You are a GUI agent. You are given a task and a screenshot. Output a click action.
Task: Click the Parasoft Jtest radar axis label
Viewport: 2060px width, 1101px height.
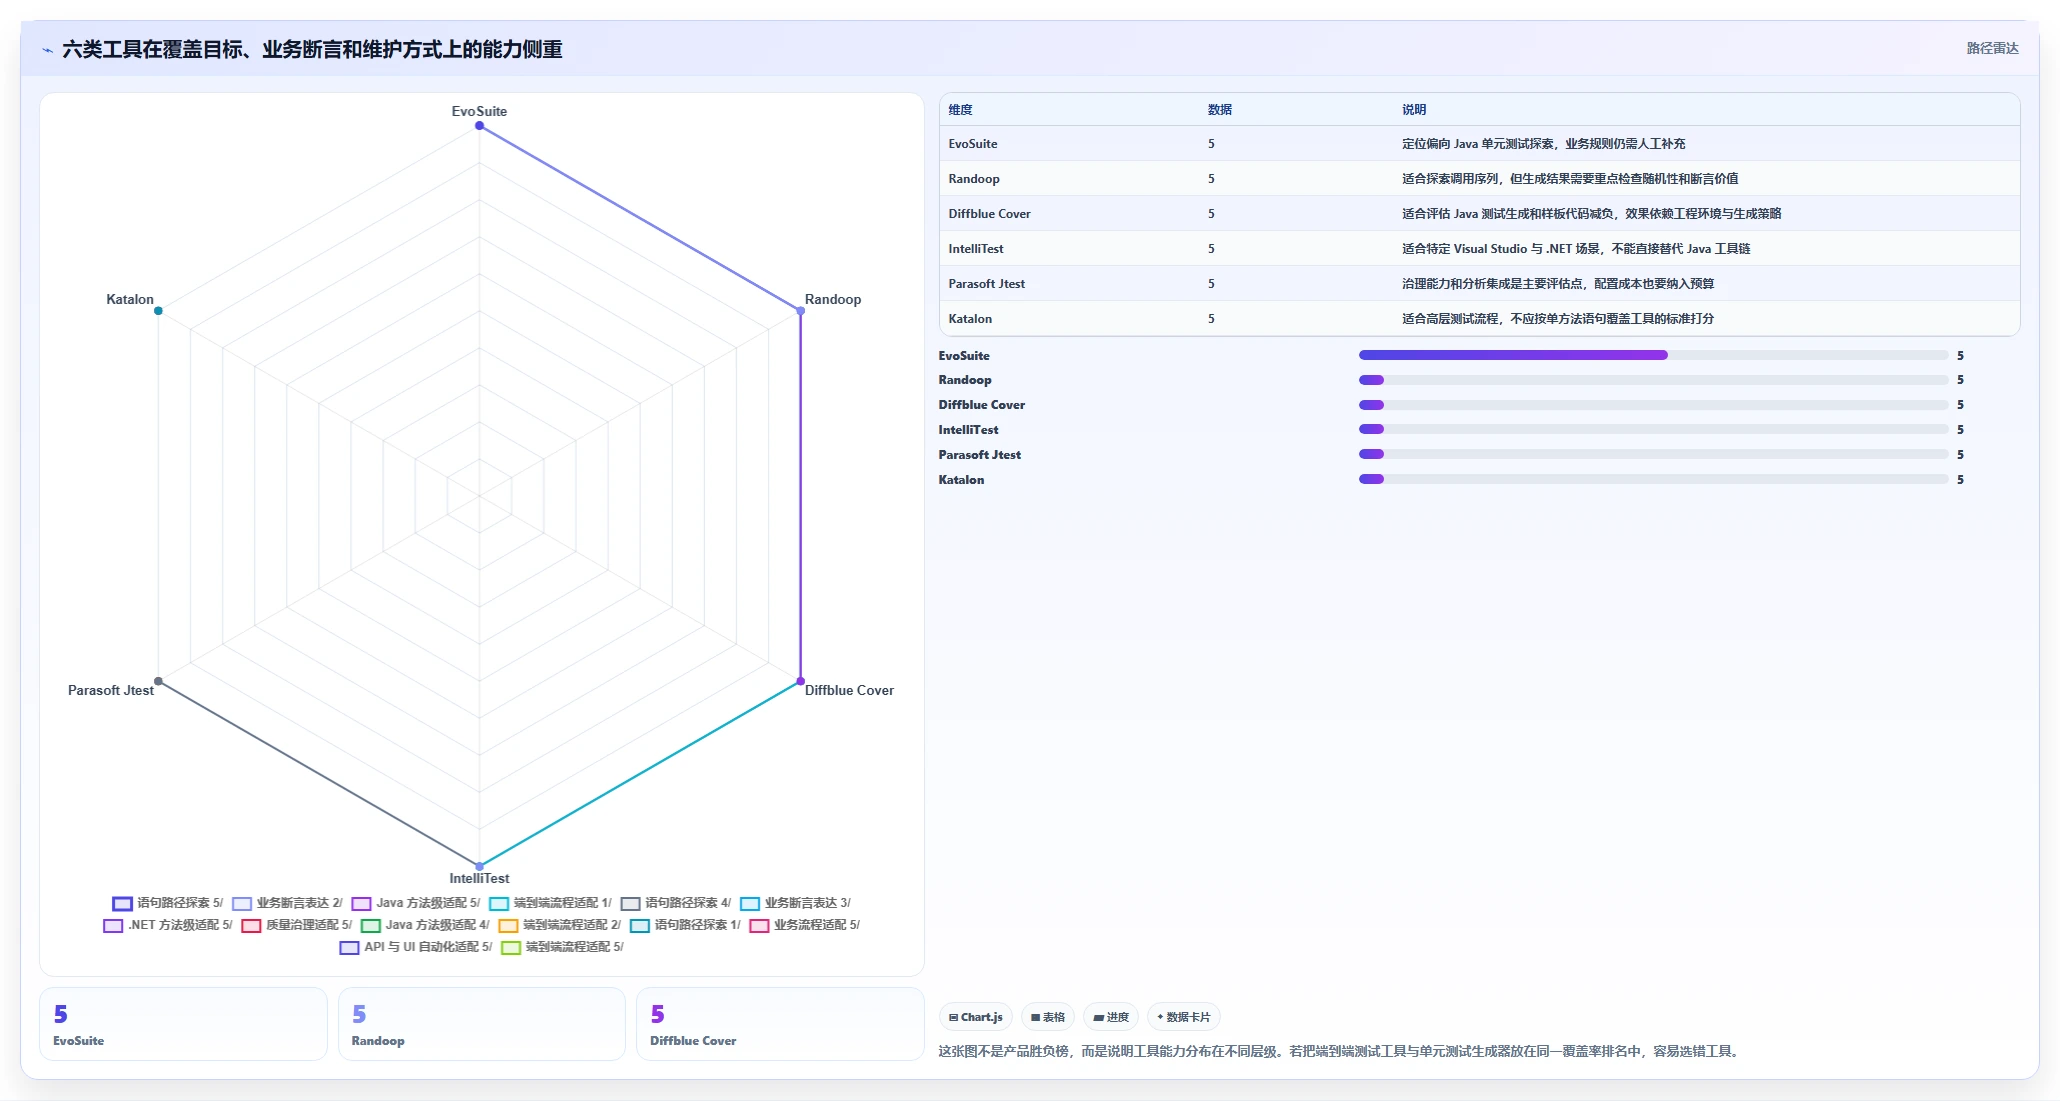(x=111, y=690)
